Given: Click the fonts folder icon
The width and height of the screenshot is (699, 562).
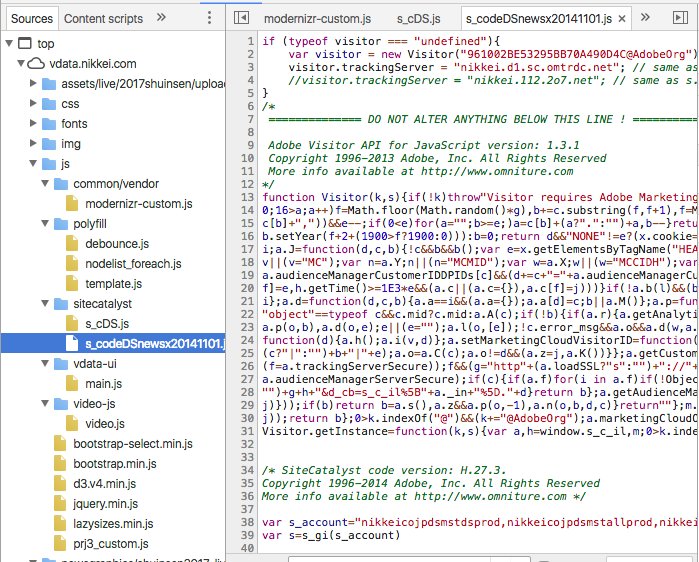Looking at the screenshot, I should (x=49, y=124).
